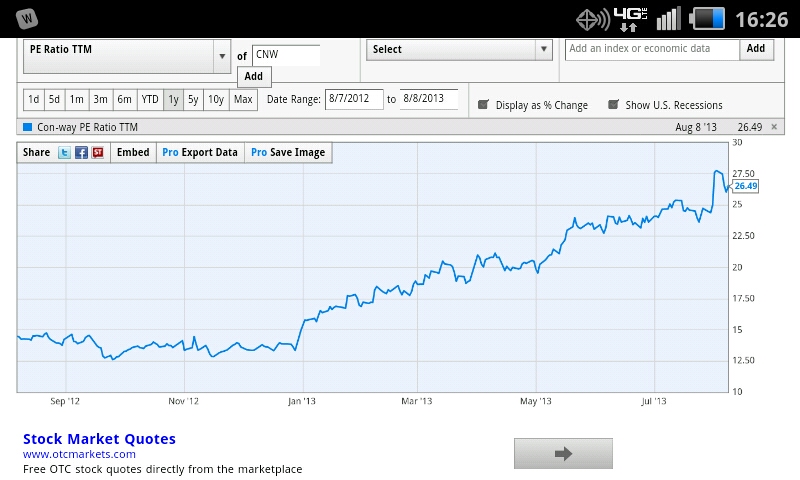Select the 5y time range
The width and height of the screenshot is (800, 480).
coord(193,99)
